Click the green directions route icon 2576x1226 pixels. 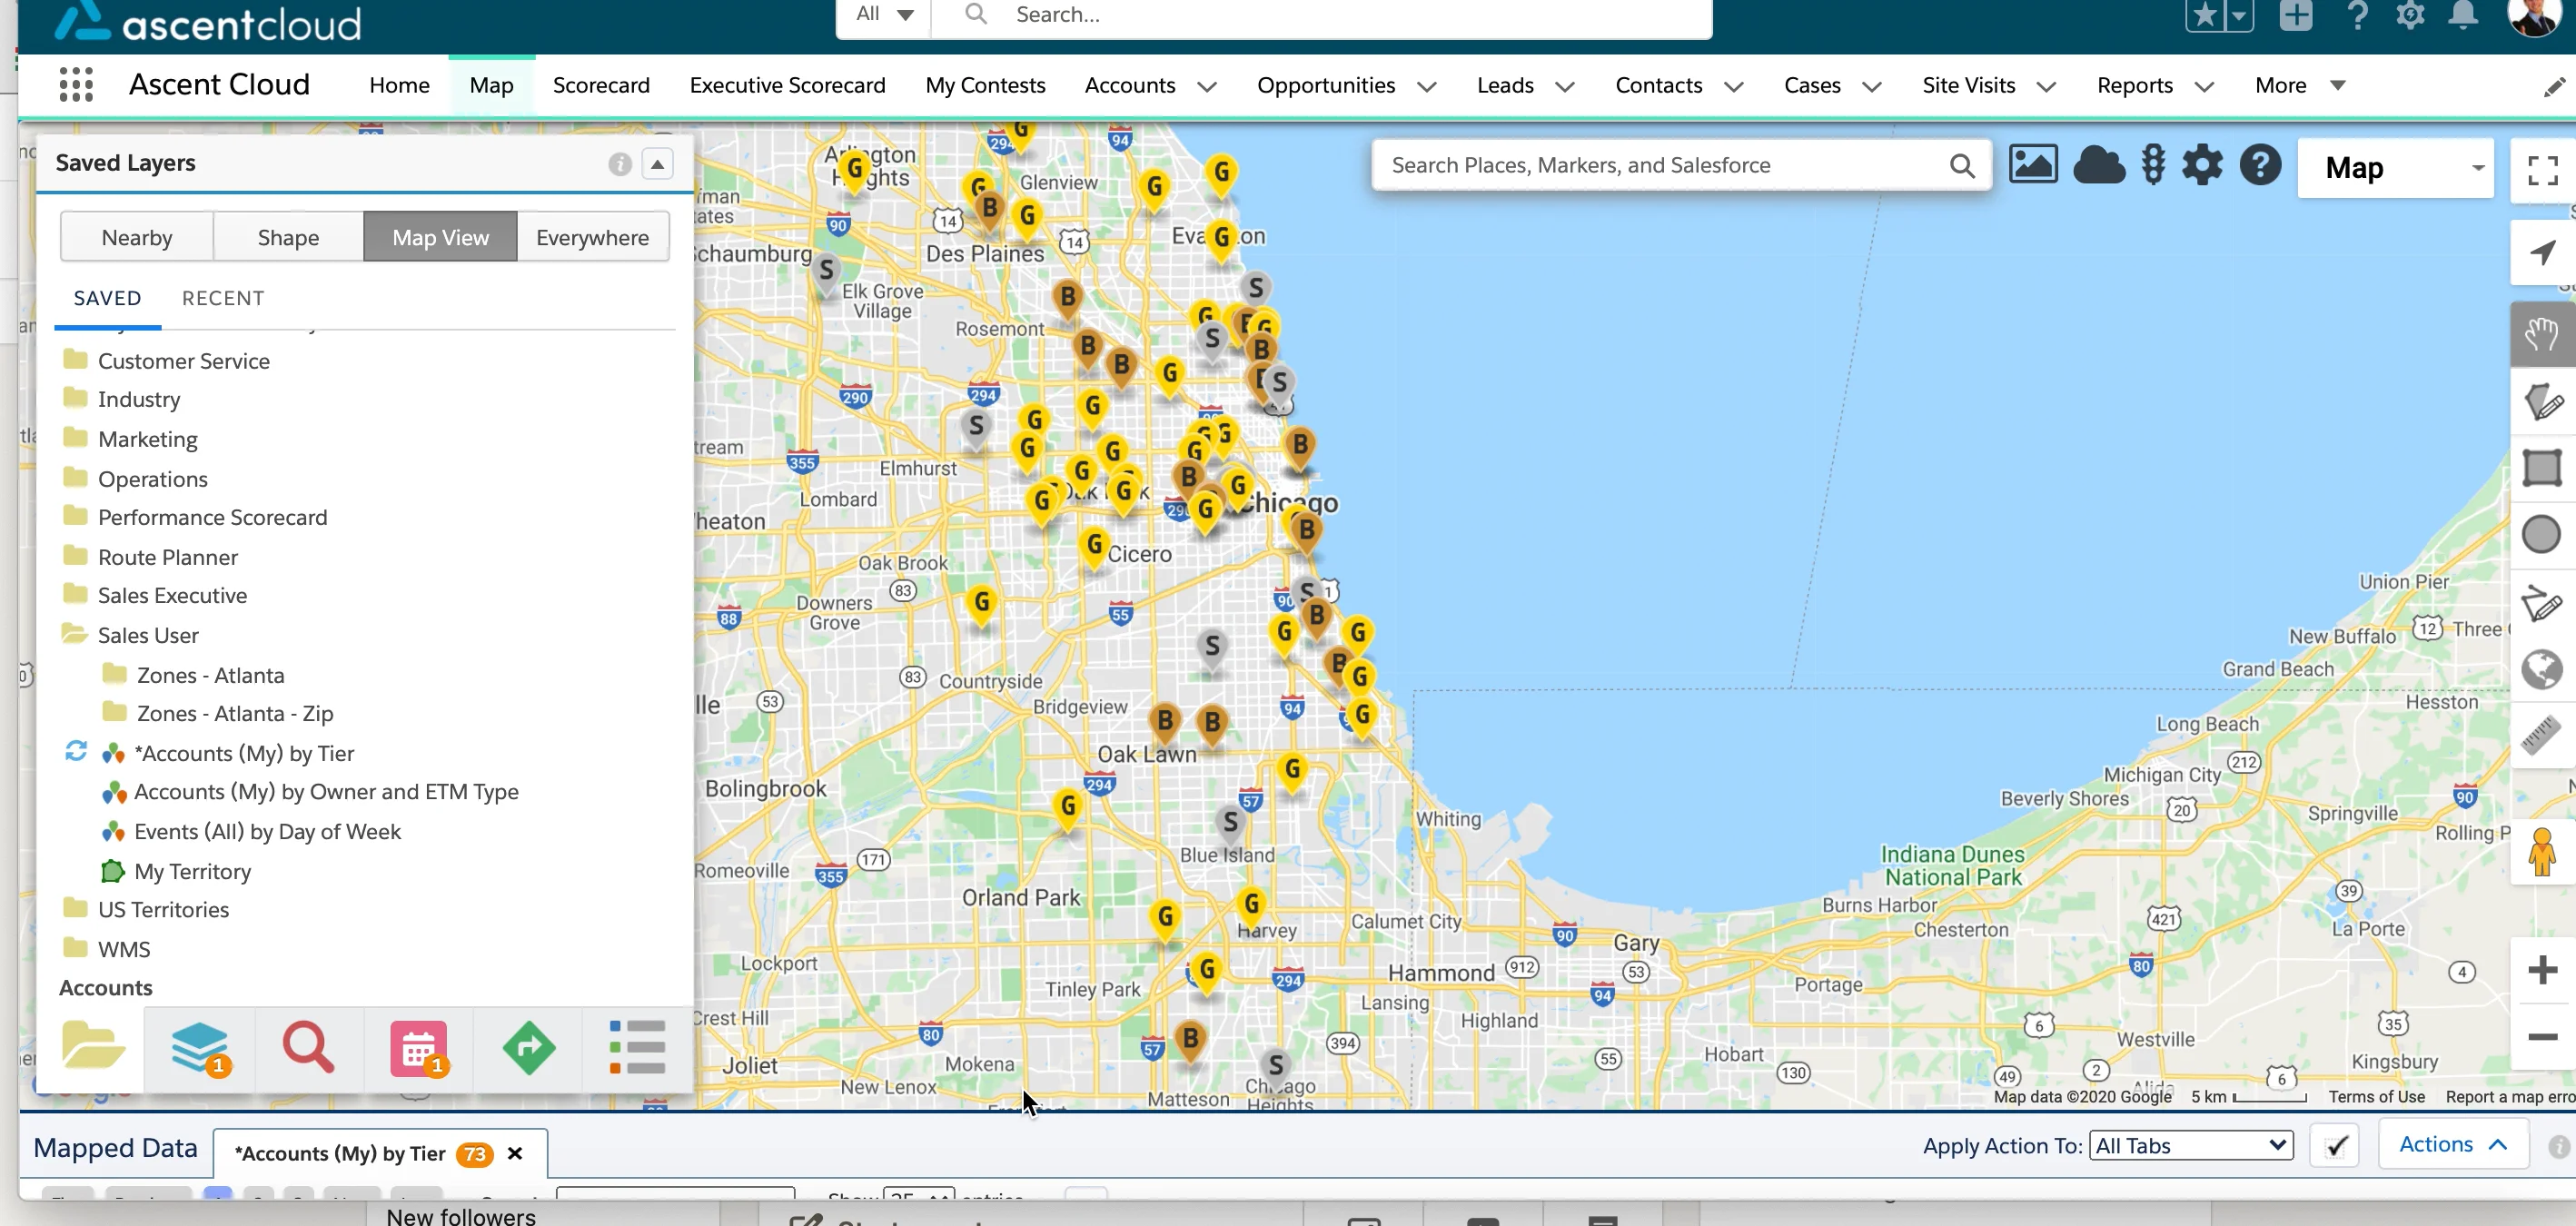pos(528,1047)
